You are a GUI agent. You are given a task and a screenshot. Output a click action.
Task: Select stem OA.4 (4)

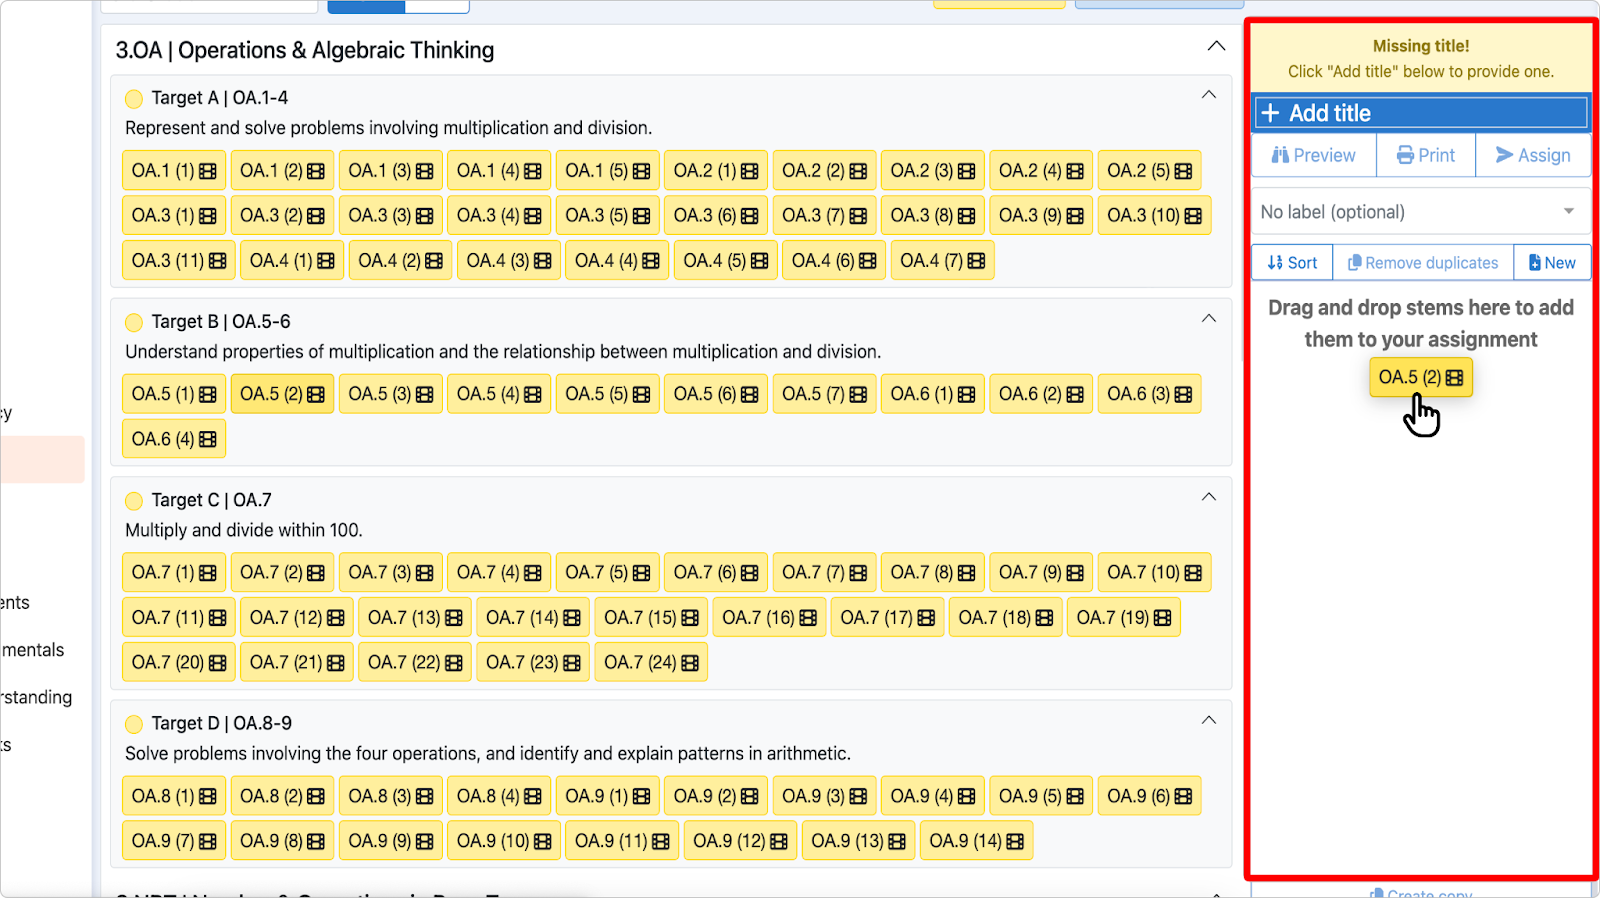click(x=617, y=261)
